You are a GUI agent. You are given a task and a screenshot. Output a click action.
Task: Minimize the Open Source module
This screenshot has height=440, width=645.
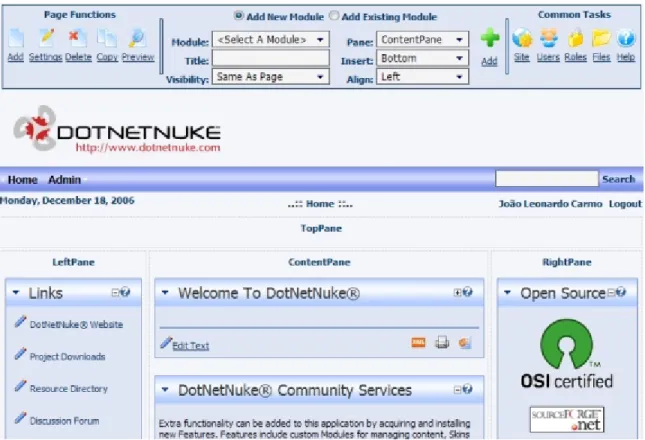click(611, 293)
